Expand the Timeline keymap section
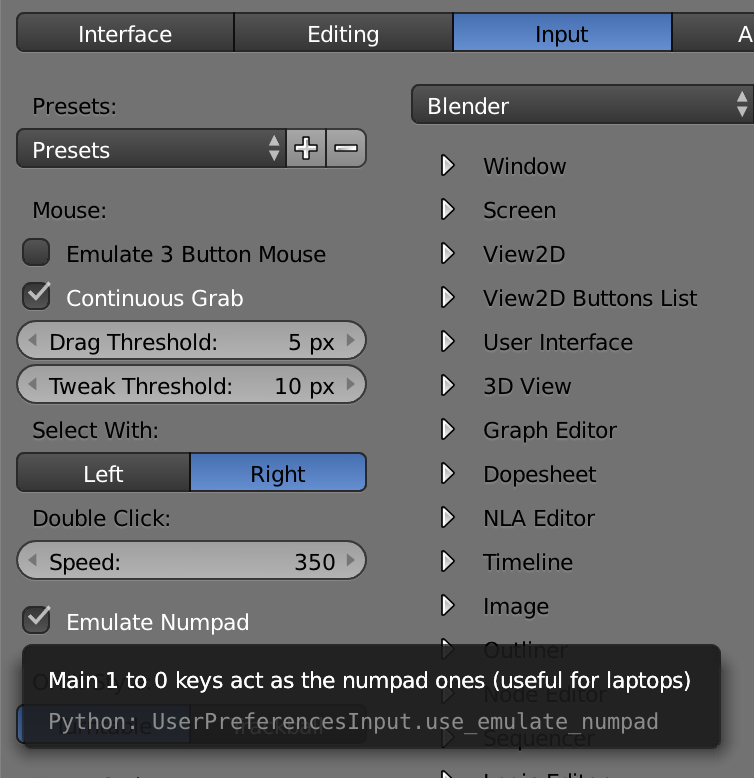 coord(448,562)
